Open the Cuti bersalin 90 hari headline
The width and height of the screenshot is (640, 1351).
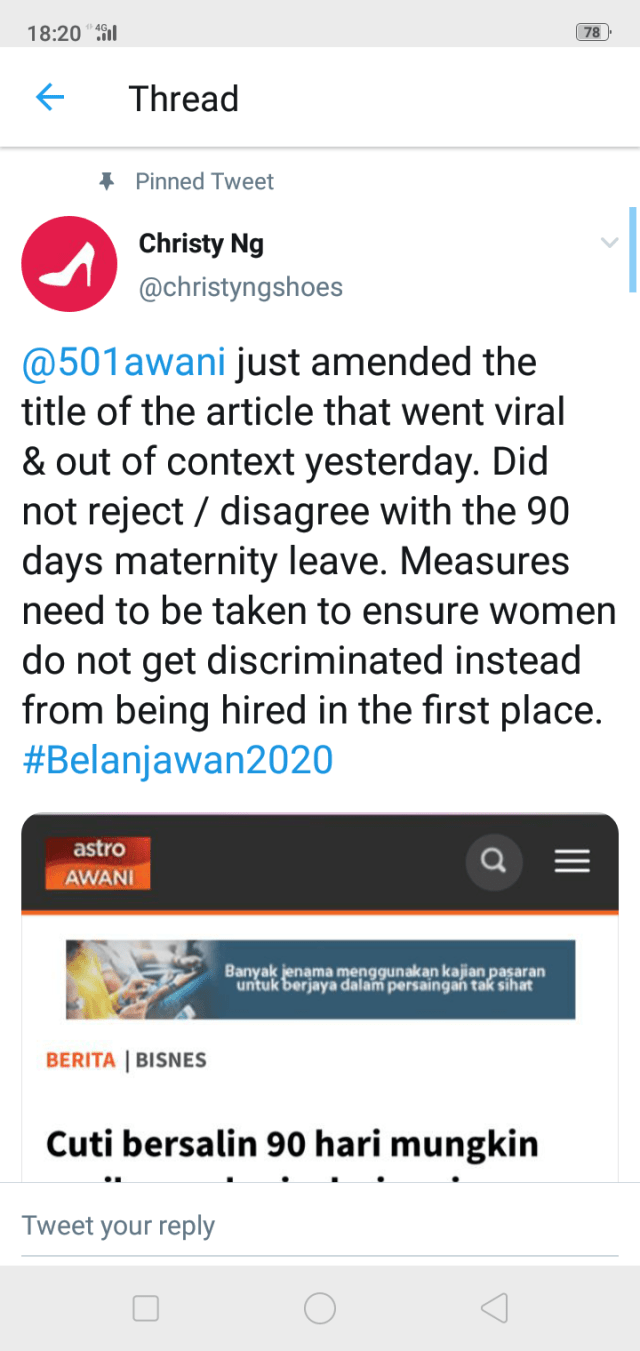coord(292,1144)
